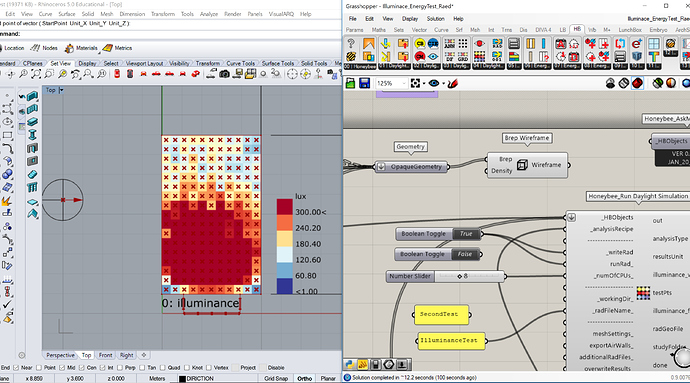Image resolution: width=690 pixels, height=383 pixels.
Task: Toggle the Near osnap checkbox
Action: click(x=16, y=368)
